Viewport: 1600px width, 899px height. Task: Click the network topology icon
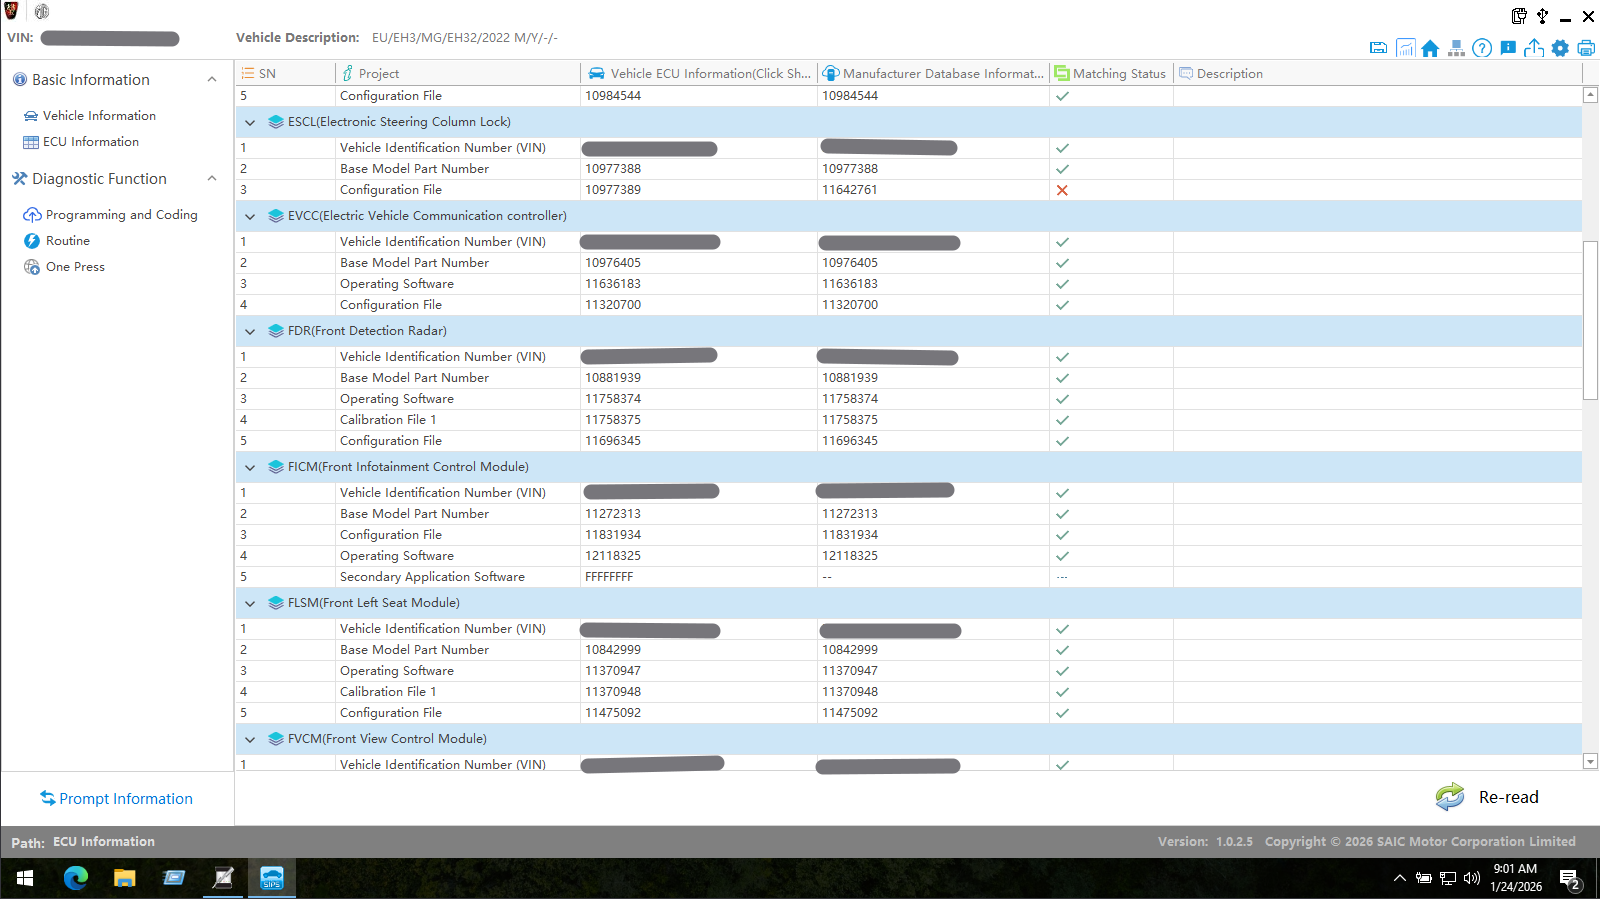click(1456, 48)
